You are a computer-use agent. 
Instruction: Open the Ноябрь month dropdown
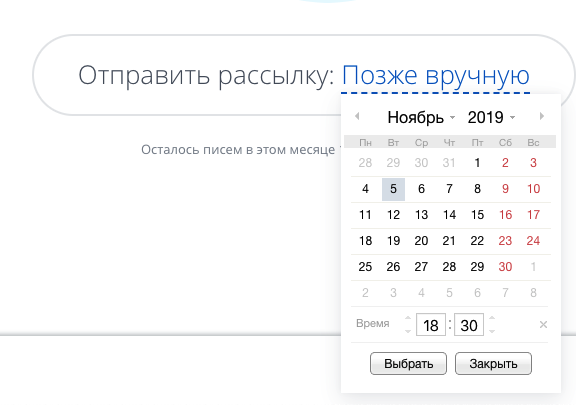421,117
